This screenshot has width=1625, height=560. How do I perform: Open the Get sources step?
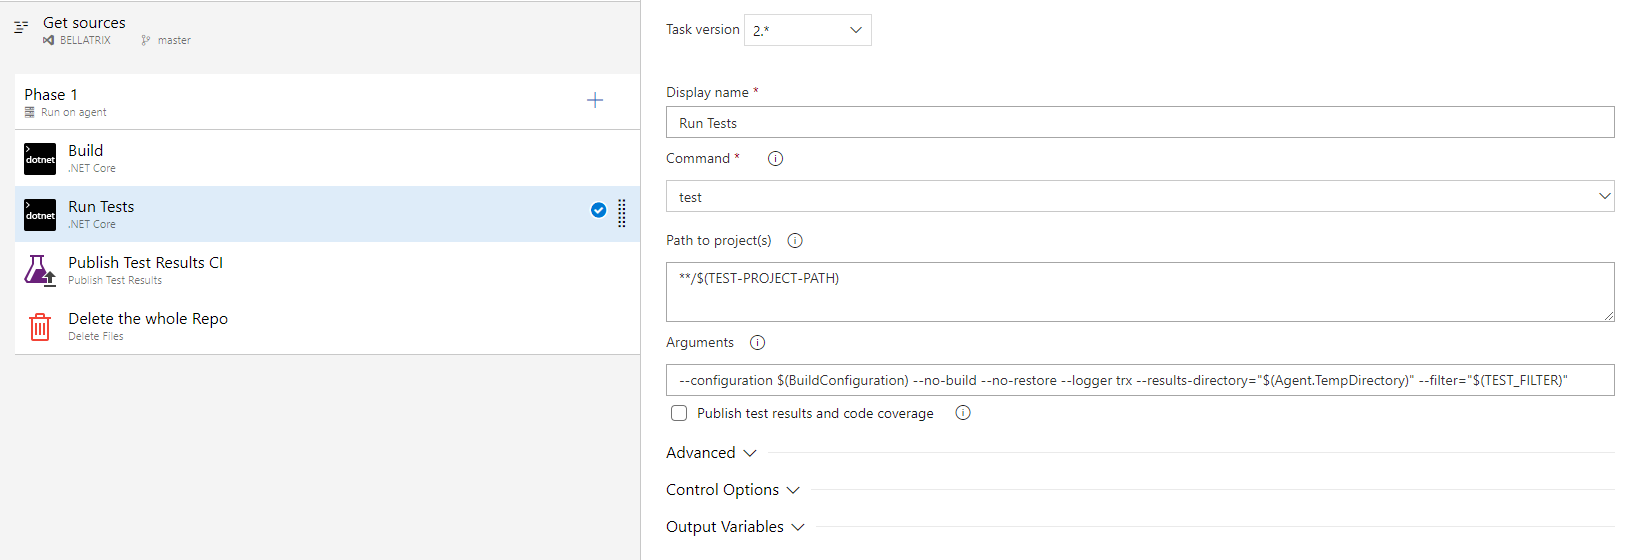[320, 30]
